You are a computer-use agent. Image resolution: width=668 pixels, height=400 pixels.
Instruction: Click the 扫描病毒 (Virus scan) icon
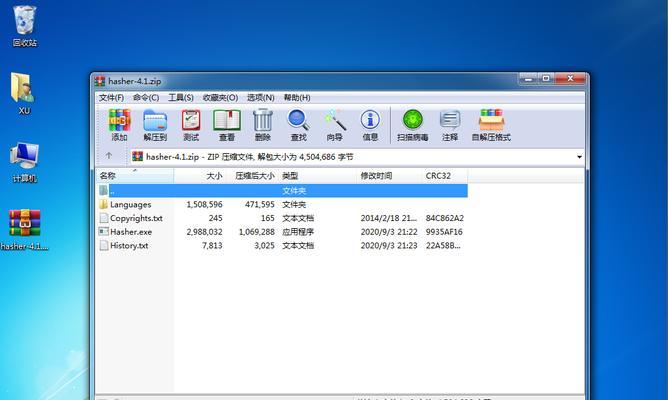point(413,121)
